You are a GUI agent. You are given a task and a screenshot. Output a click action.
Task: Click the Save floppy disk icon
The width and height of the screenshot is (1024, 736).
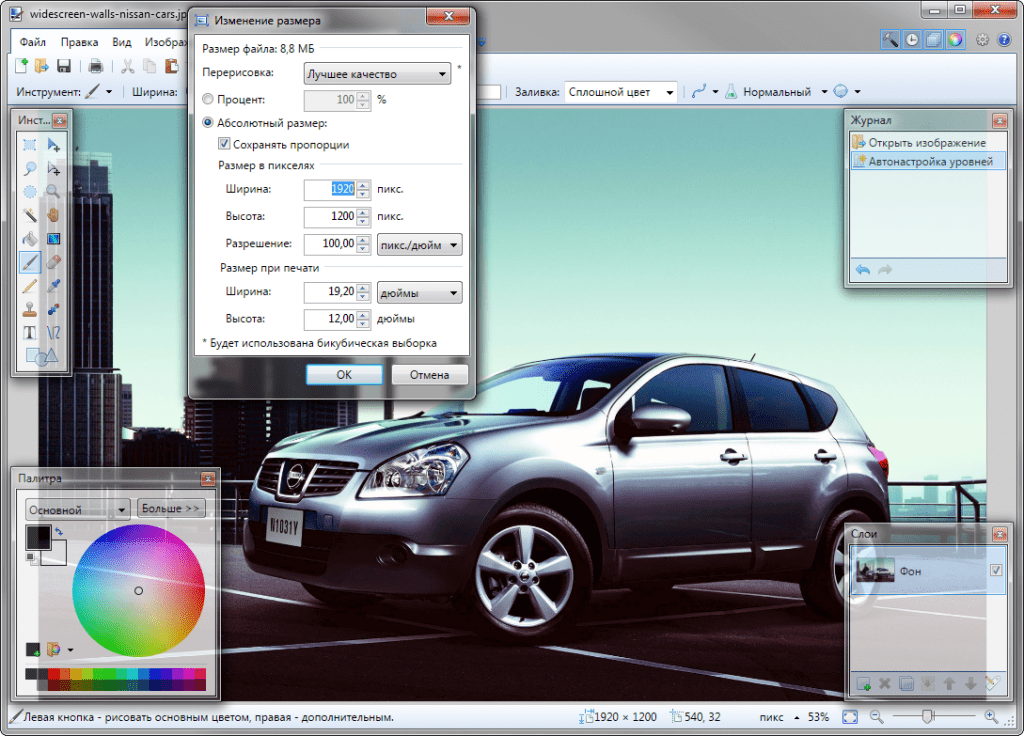(64, 66)
